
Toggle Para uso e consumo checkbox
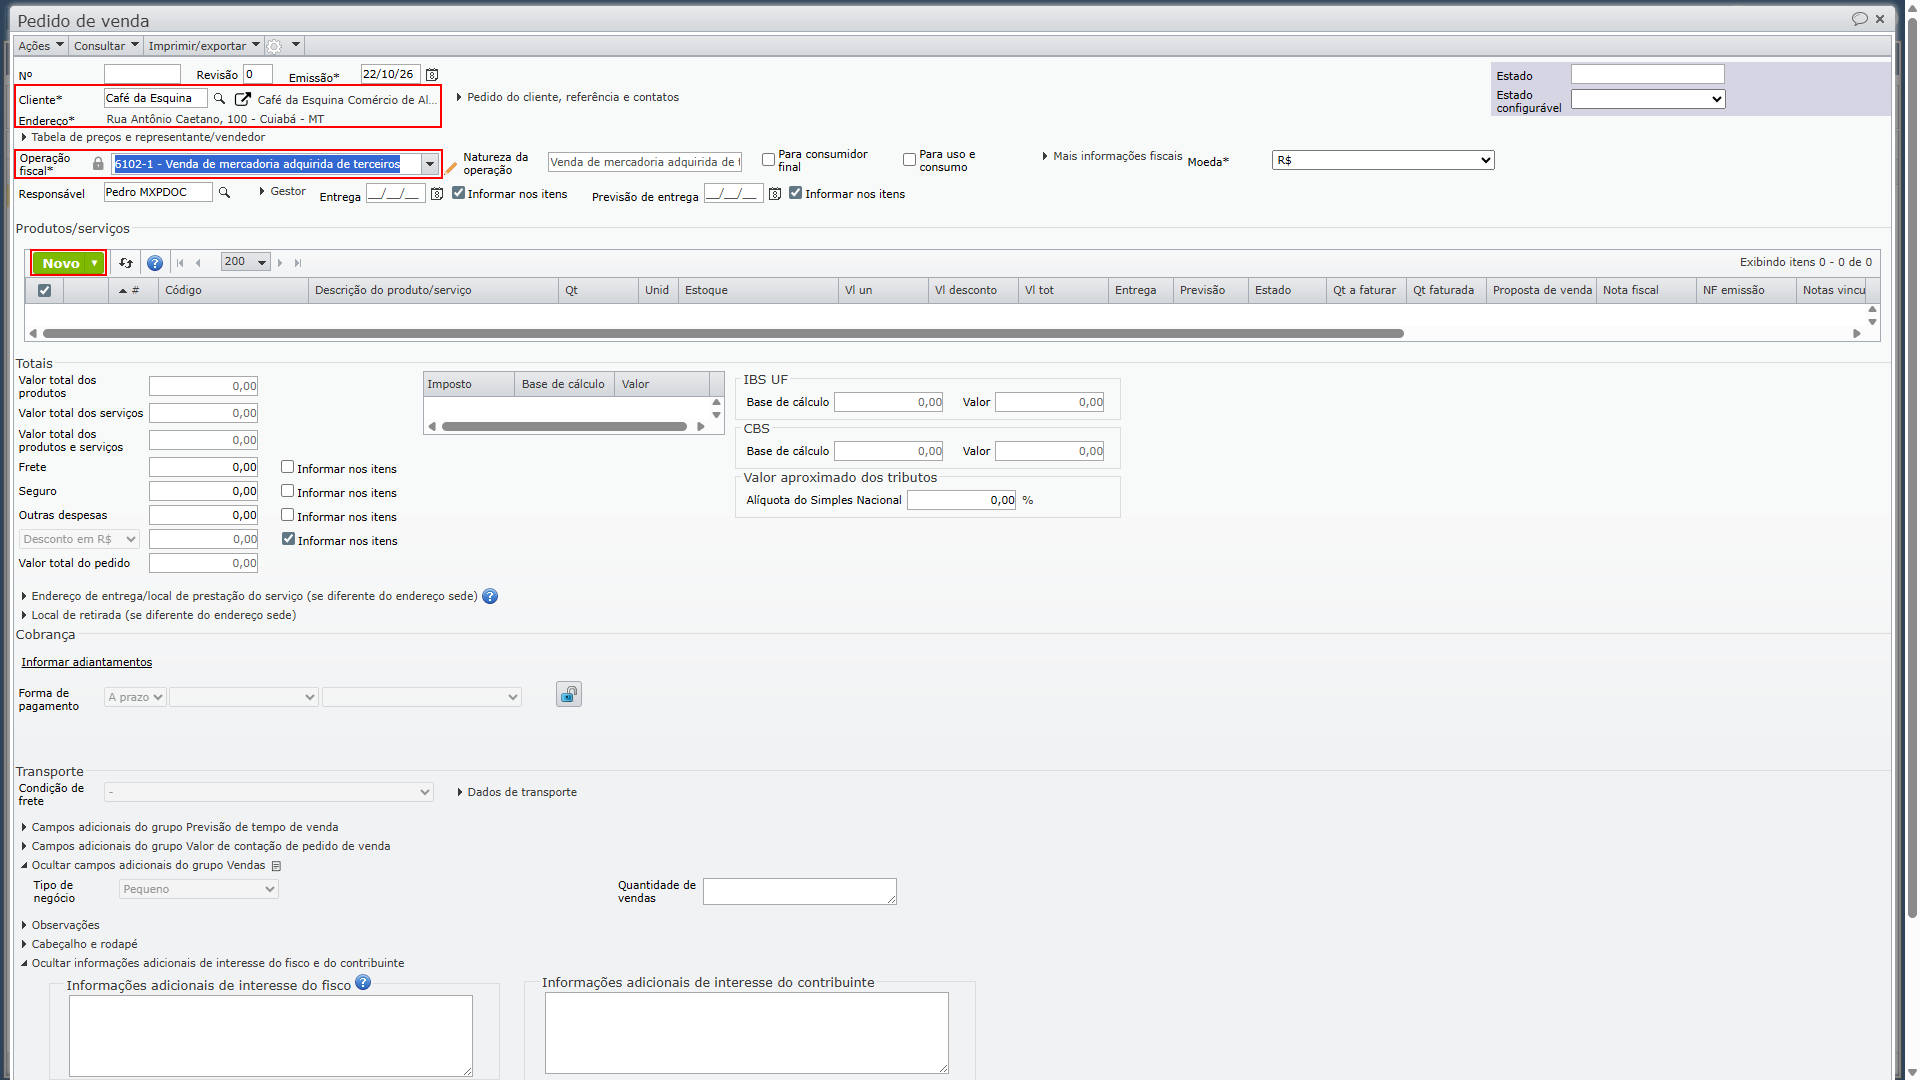(909, 160)
